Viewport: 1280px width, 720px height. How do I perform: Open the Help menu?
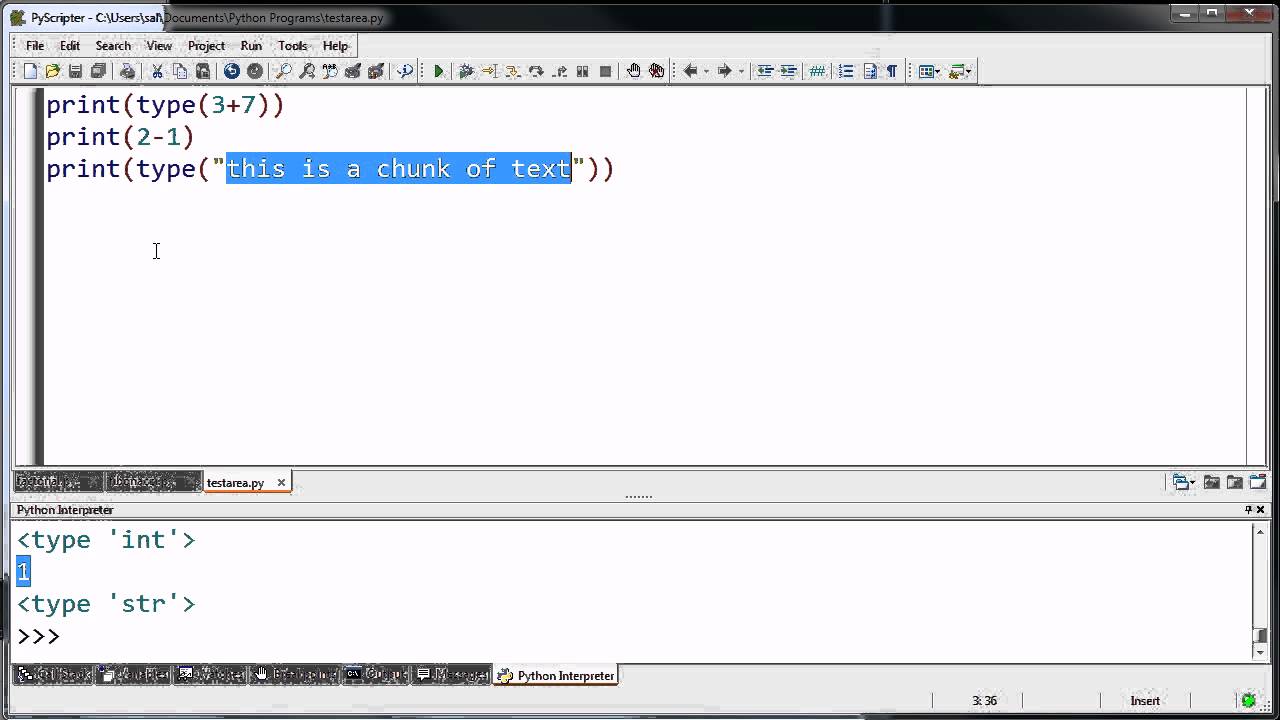[x=335, y=46]
